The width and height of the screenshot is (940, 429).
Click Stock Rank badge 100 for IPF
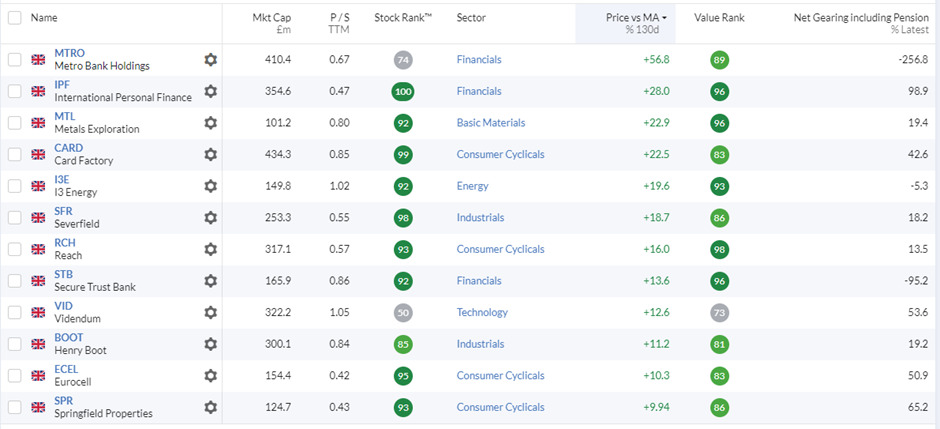(403, 91)
